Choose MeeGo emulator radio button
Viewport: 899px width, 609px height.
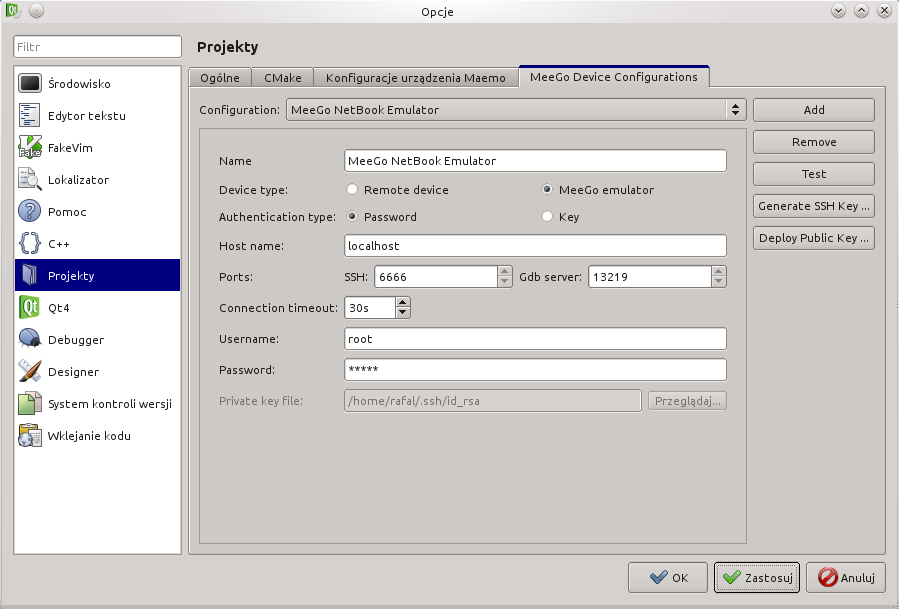tap(547, 189)
